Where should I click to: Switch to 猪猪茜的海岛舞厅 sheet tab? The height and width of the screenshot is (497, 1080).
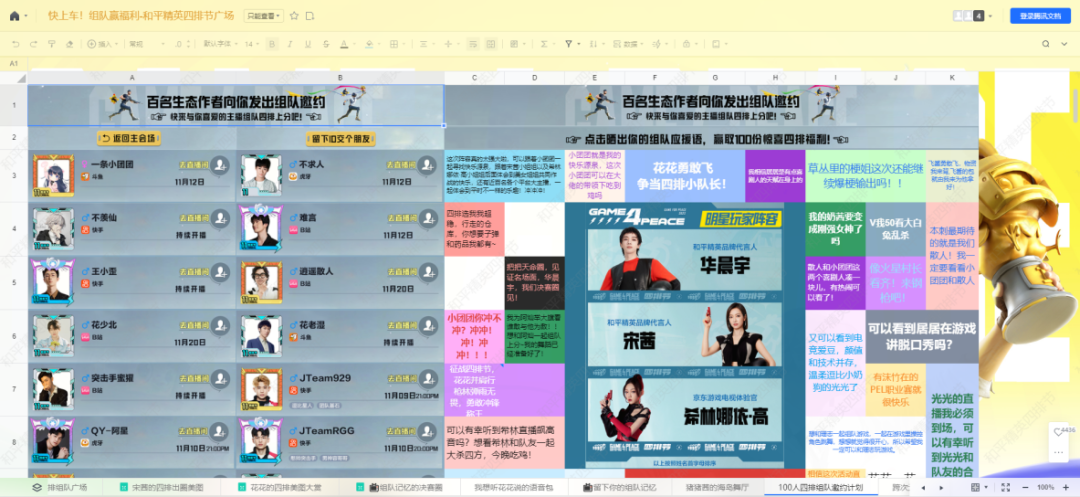717,487
